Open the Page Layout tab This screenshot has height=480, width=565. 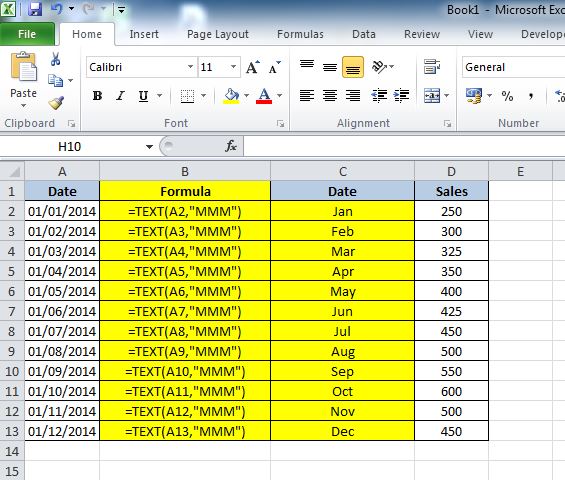(218, 34)
